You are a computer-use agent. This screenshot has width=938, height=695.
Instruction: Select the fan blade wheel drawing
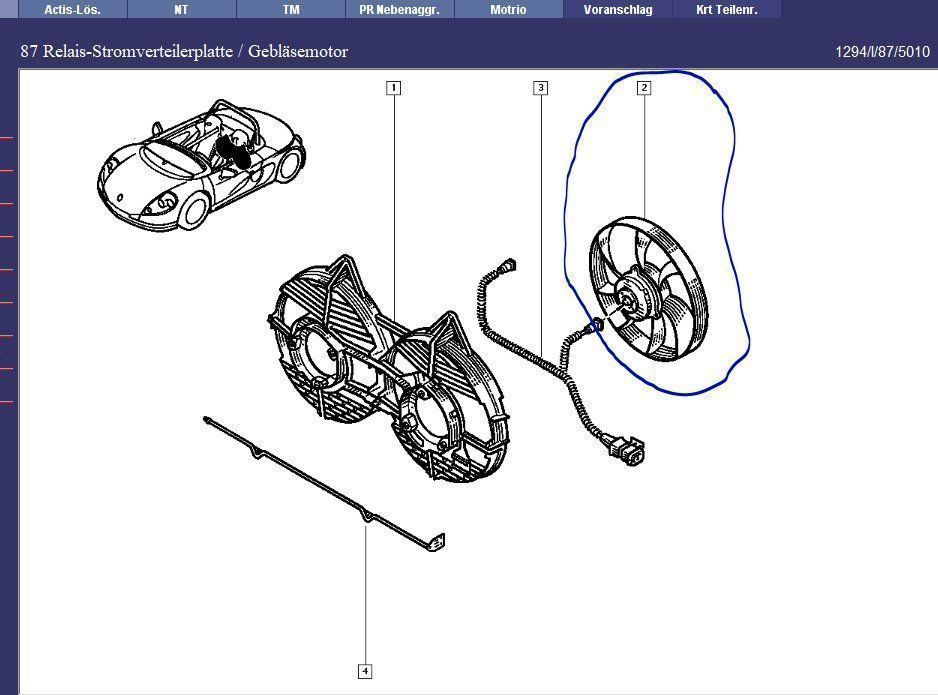(x=650, y=290)
